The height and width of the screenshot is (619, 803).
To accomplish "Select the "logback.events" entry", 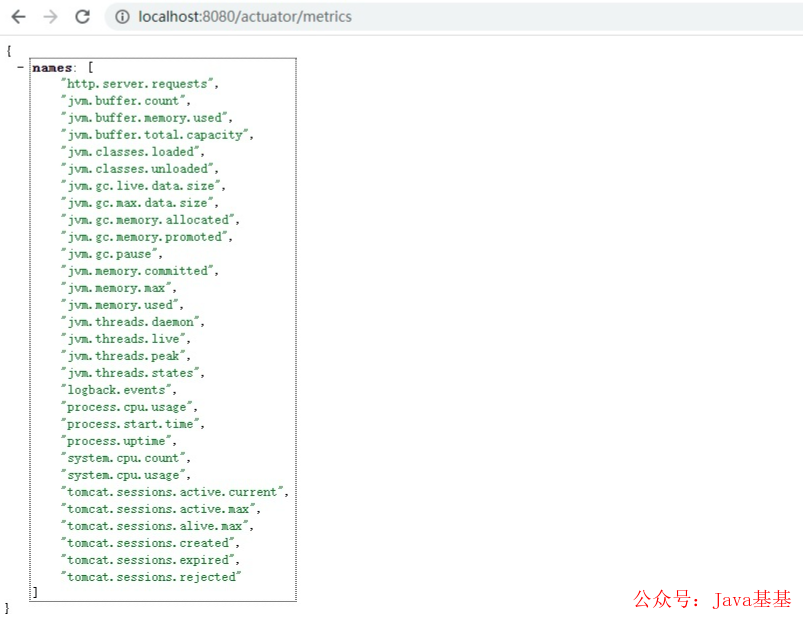I will pos(116,390).
